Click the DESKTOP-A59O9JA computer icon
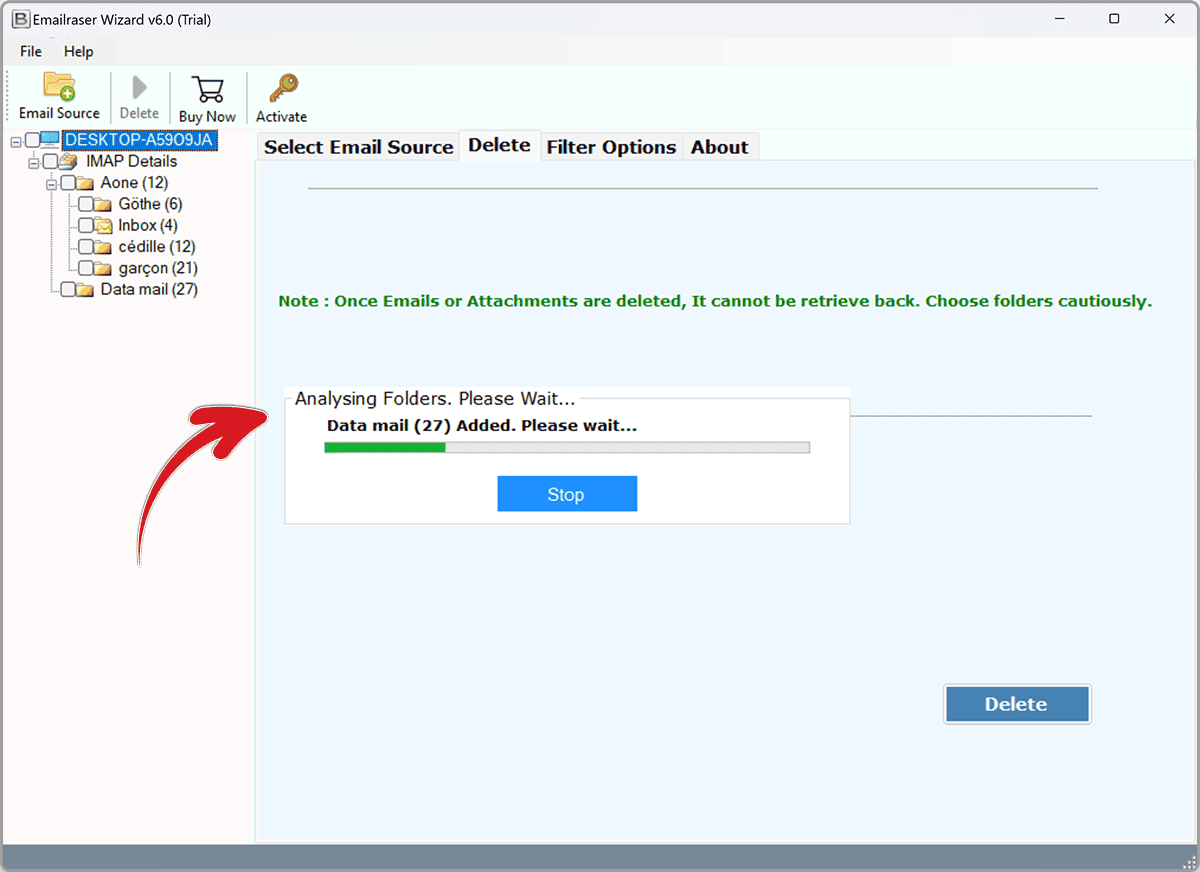Image resolution: width=1200 pixels, height=872 pixels. tap(50, 140)
